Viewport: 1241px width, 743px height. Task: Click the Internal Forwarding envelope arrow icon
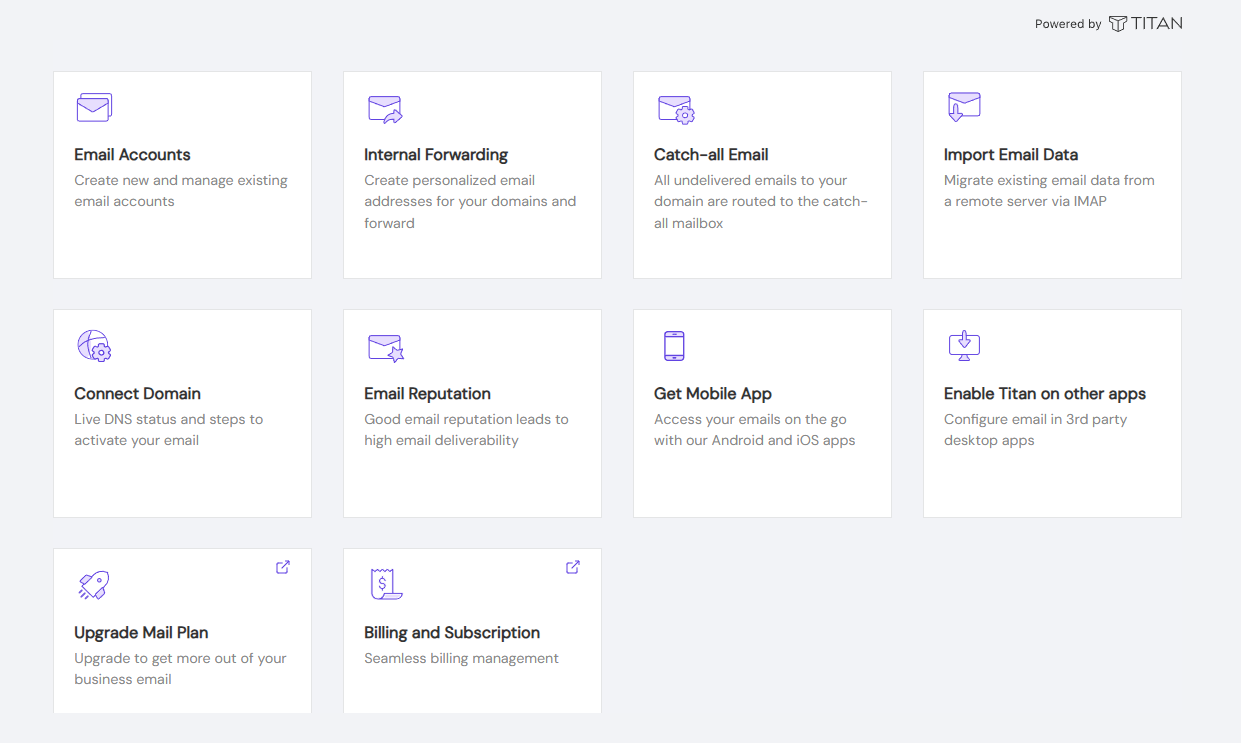(x=384, y=109)
